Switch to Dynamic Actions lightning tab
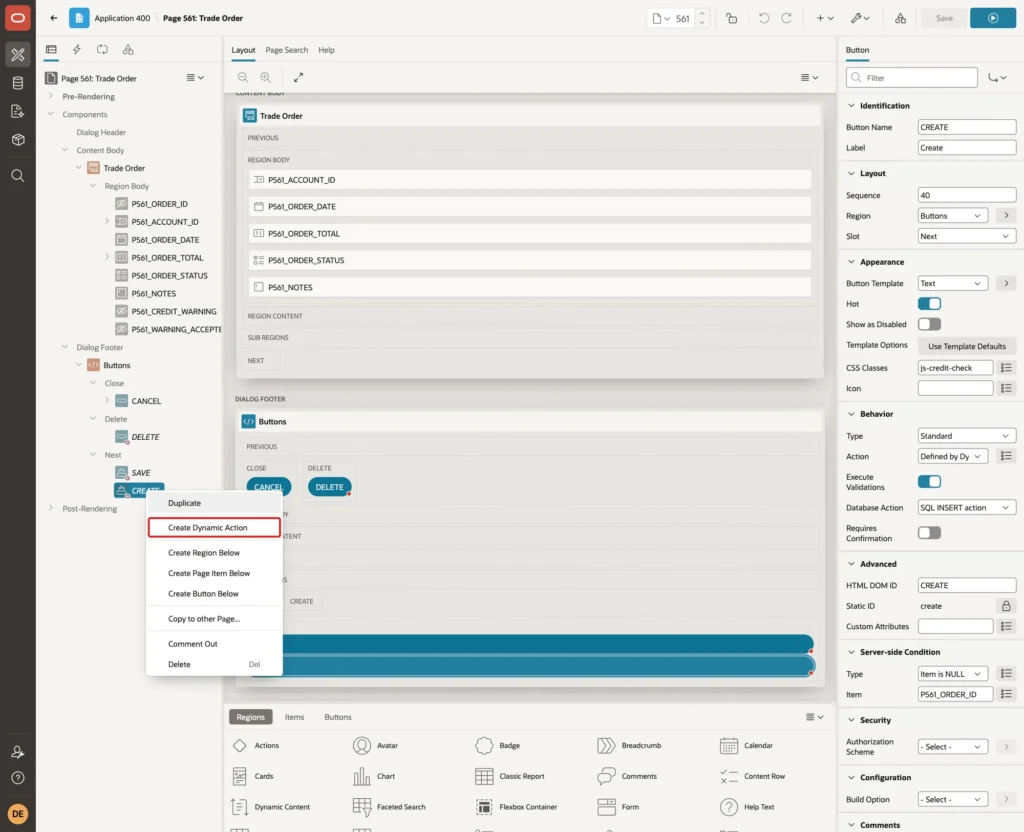1024x832 pixels. [x=76, y=50]
